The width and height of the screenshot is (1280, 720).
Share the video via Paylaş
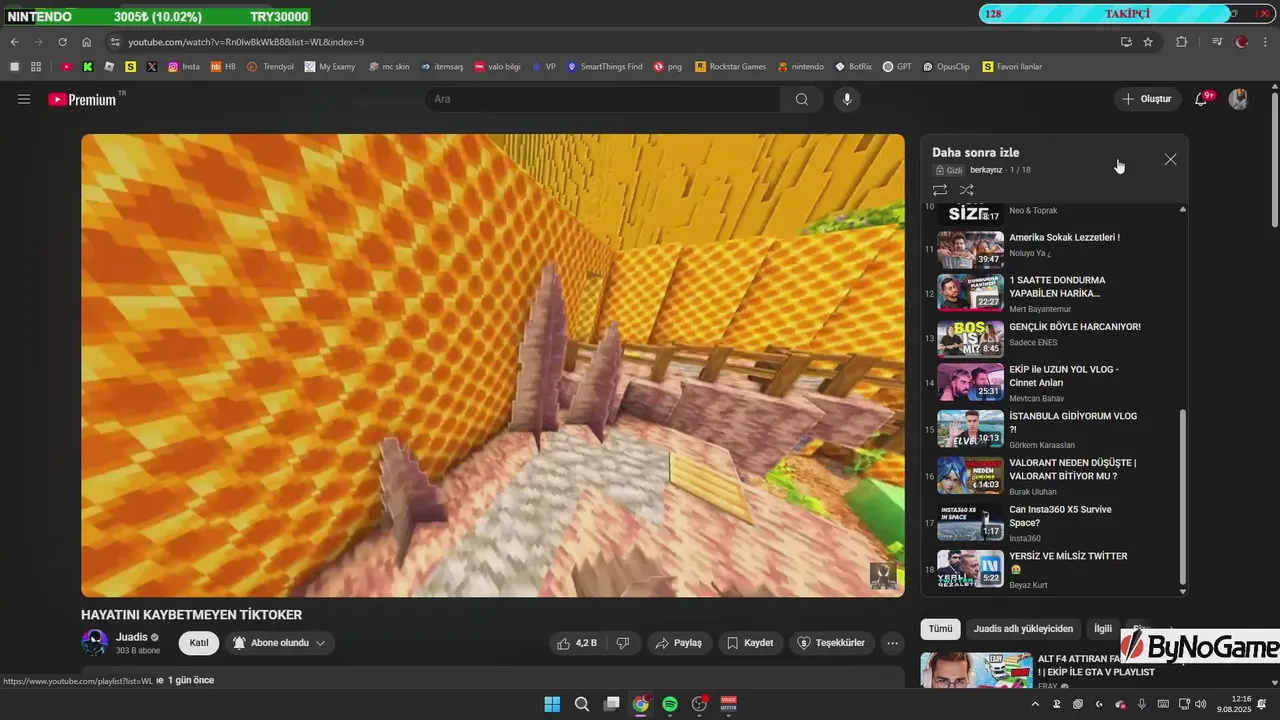click(x=678, y=643)
